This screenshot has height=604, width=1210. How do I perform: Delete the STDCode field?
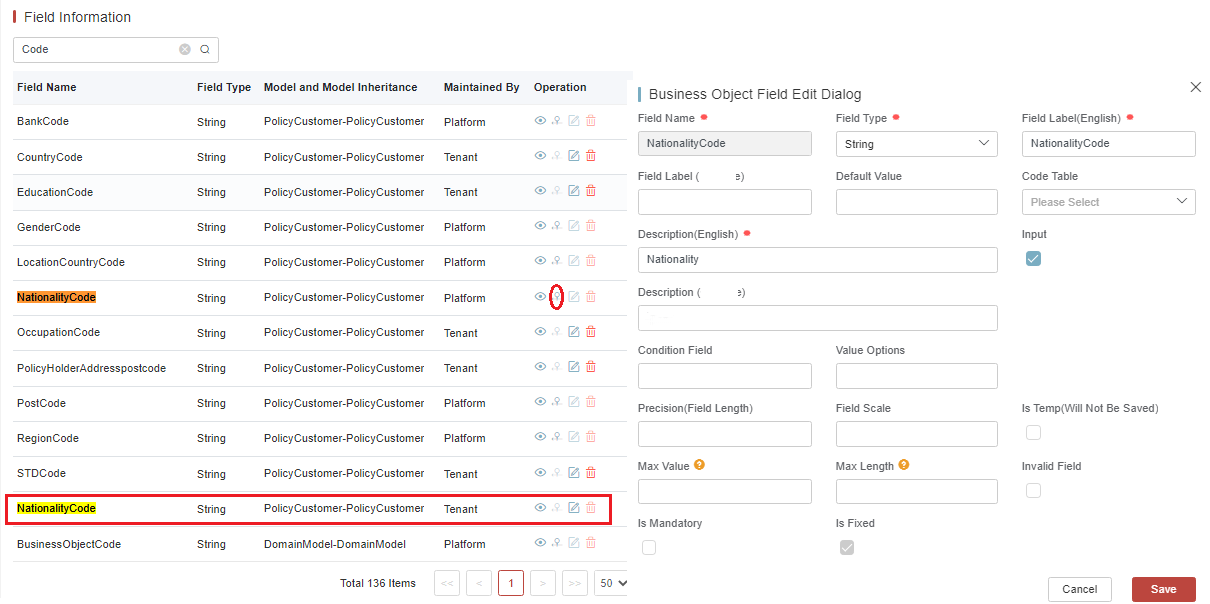click(x=591, y=473)
